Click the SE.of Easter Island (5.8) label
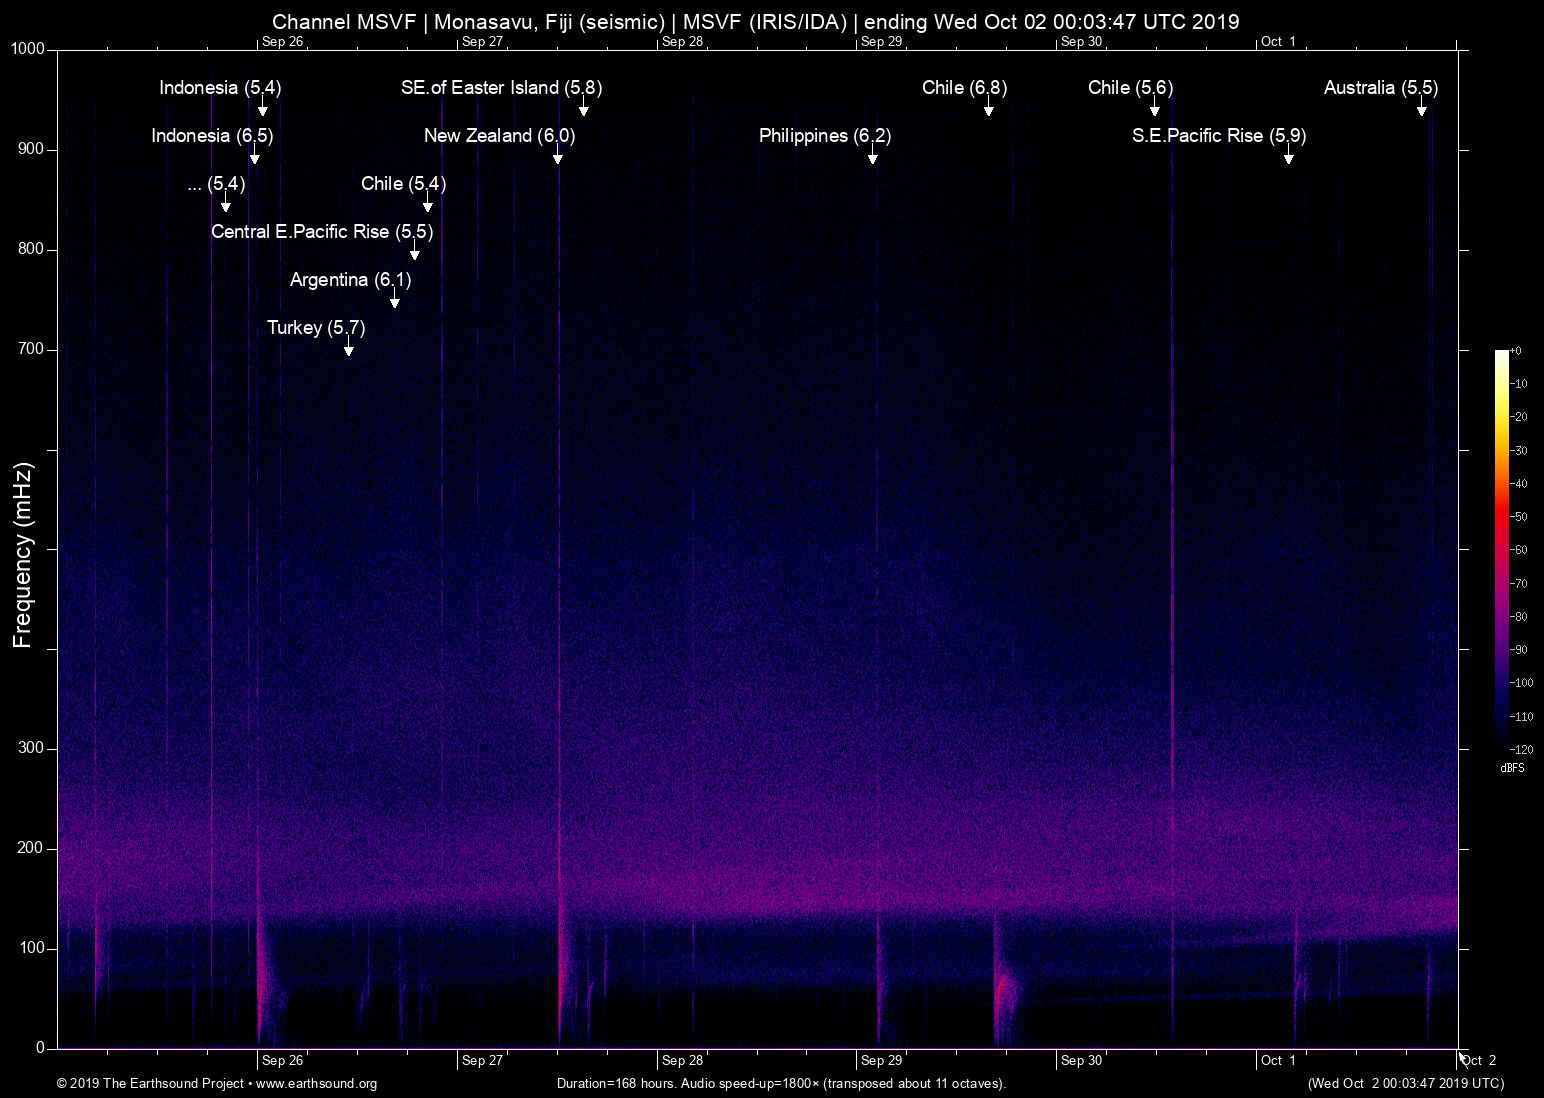 coord(501,88)
